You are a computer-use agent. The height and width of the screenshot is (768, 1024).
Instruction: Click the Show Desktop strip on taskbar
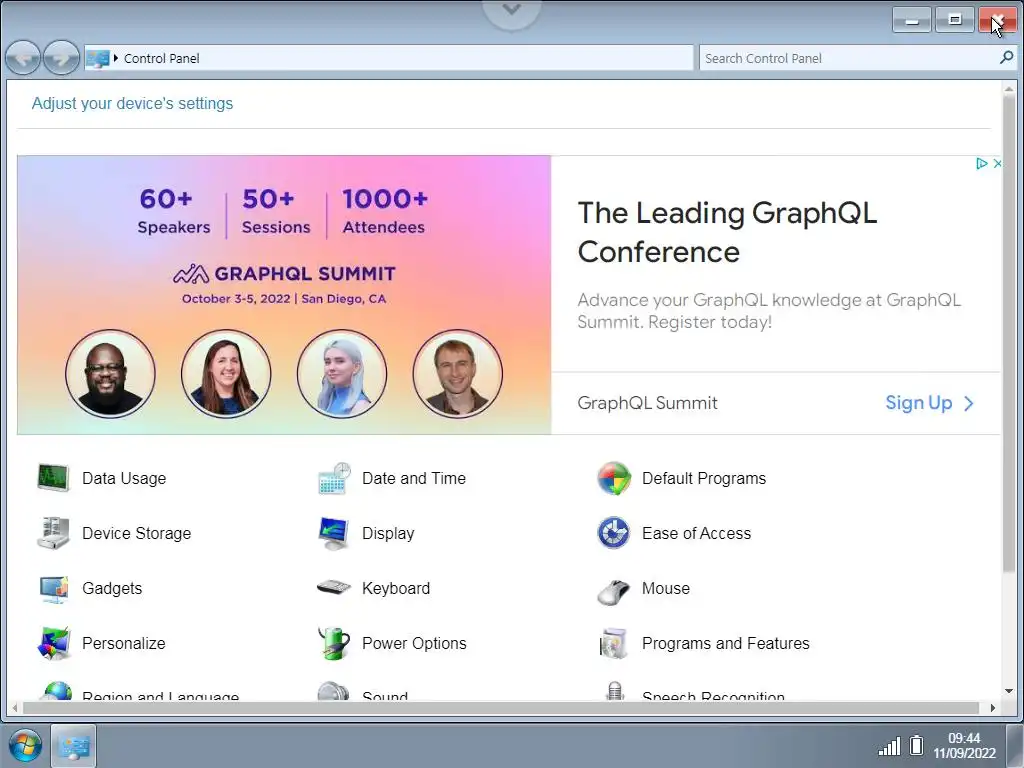click(1015, 745)
